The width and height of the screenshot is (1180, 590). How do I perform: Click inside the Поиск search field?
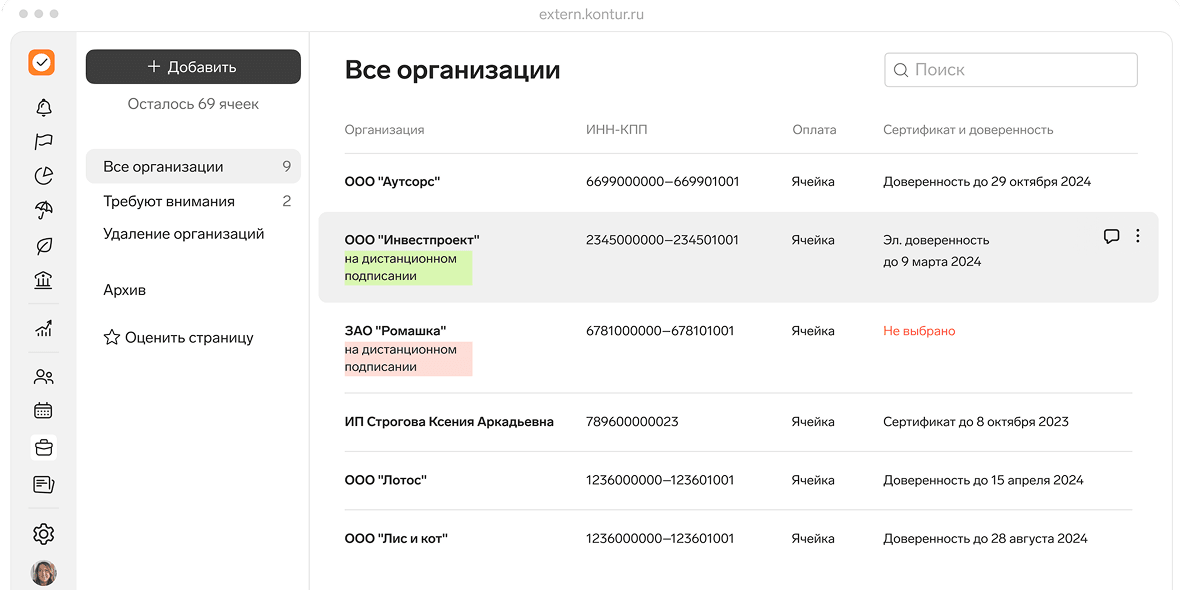(1010, 69)
